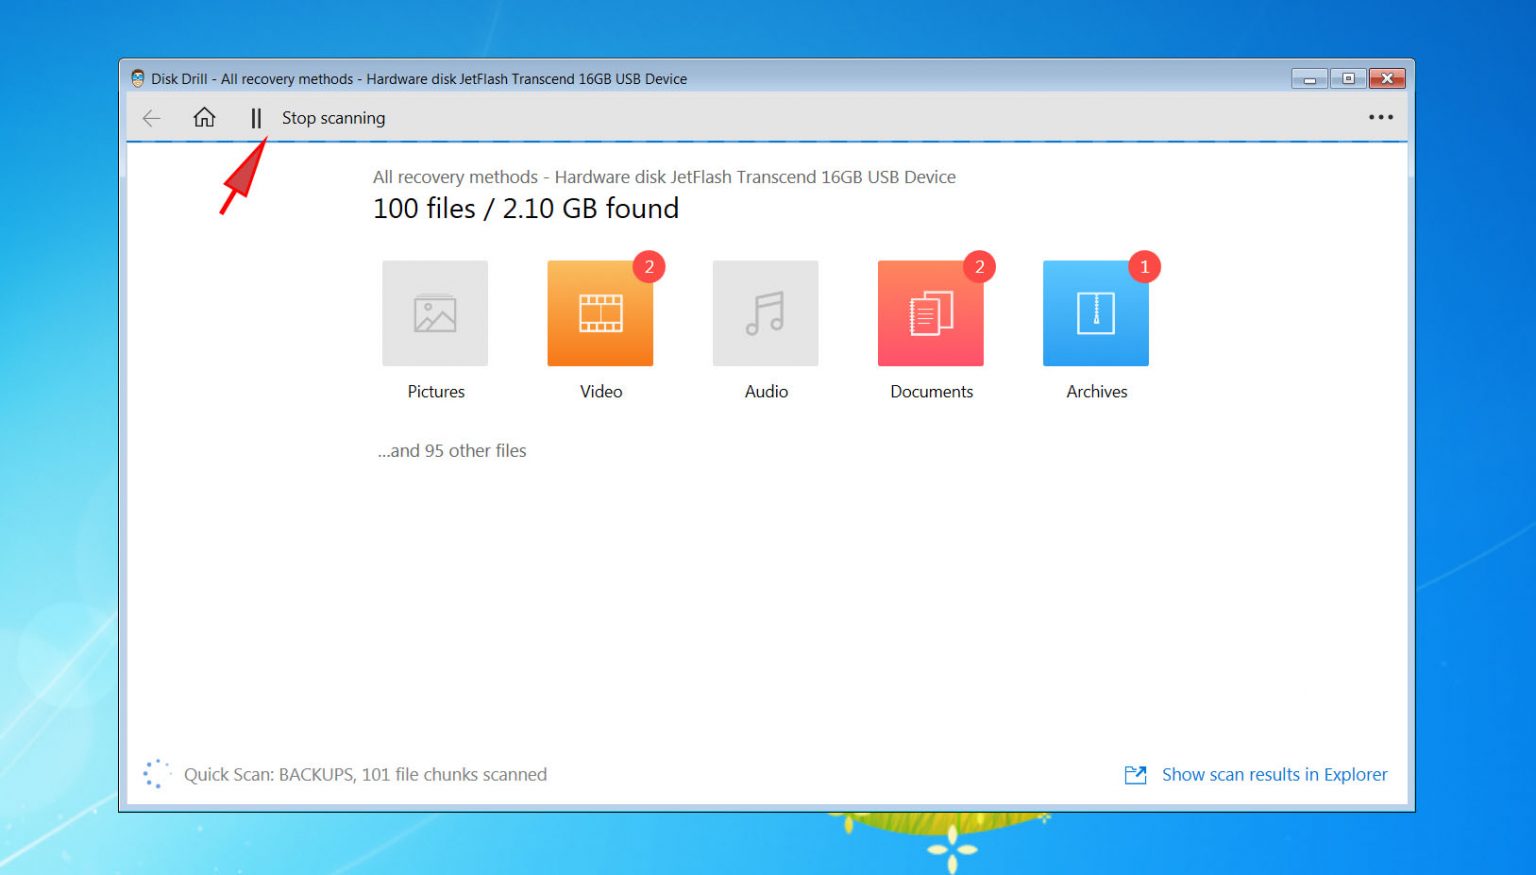Open the Pictures category tile

click(x=435, y=313)
